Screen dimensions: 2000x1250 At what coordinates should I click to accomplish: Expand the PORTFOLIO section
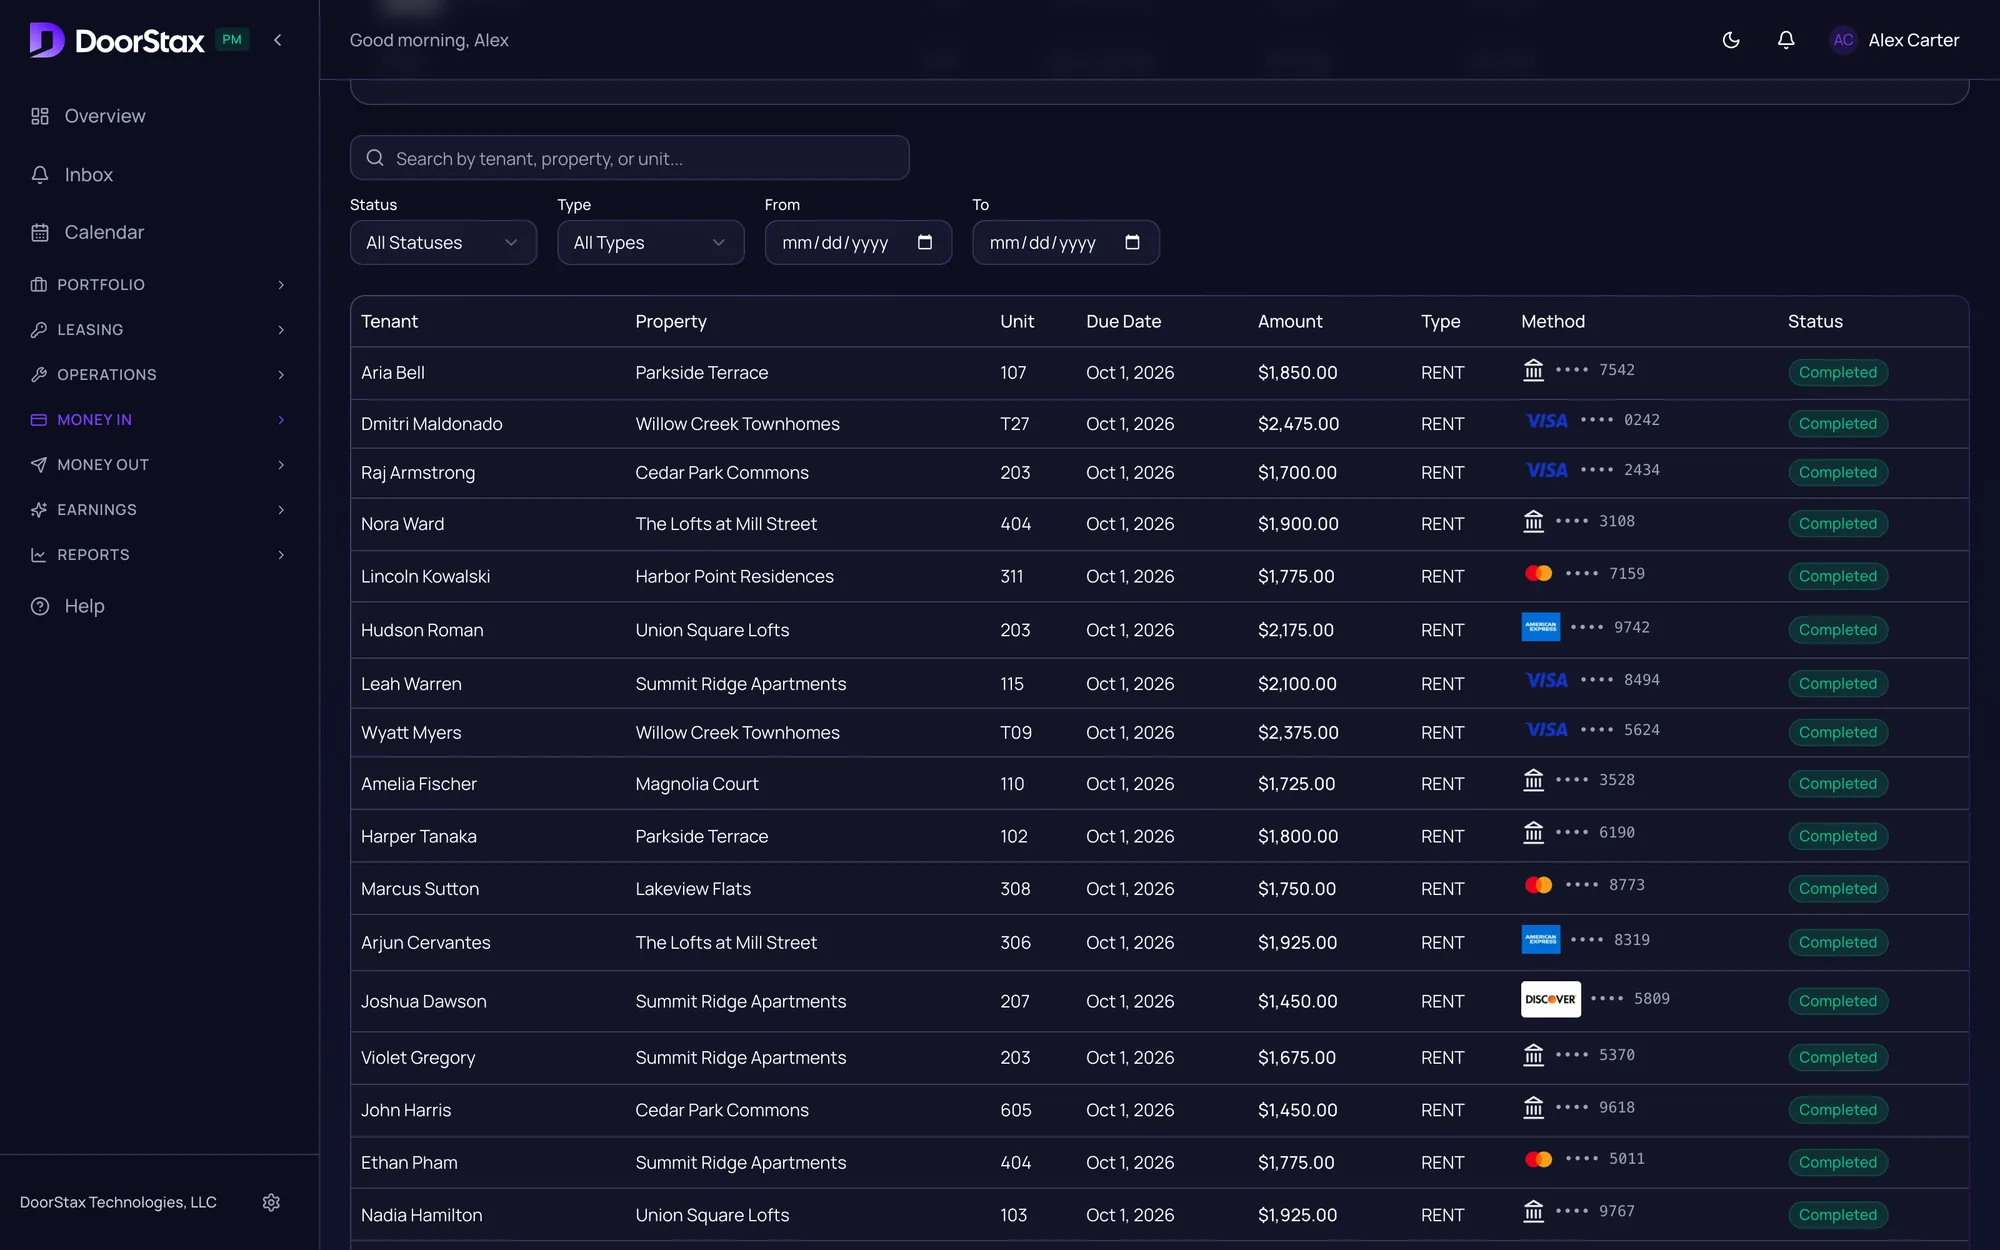[x=159, y=285]
